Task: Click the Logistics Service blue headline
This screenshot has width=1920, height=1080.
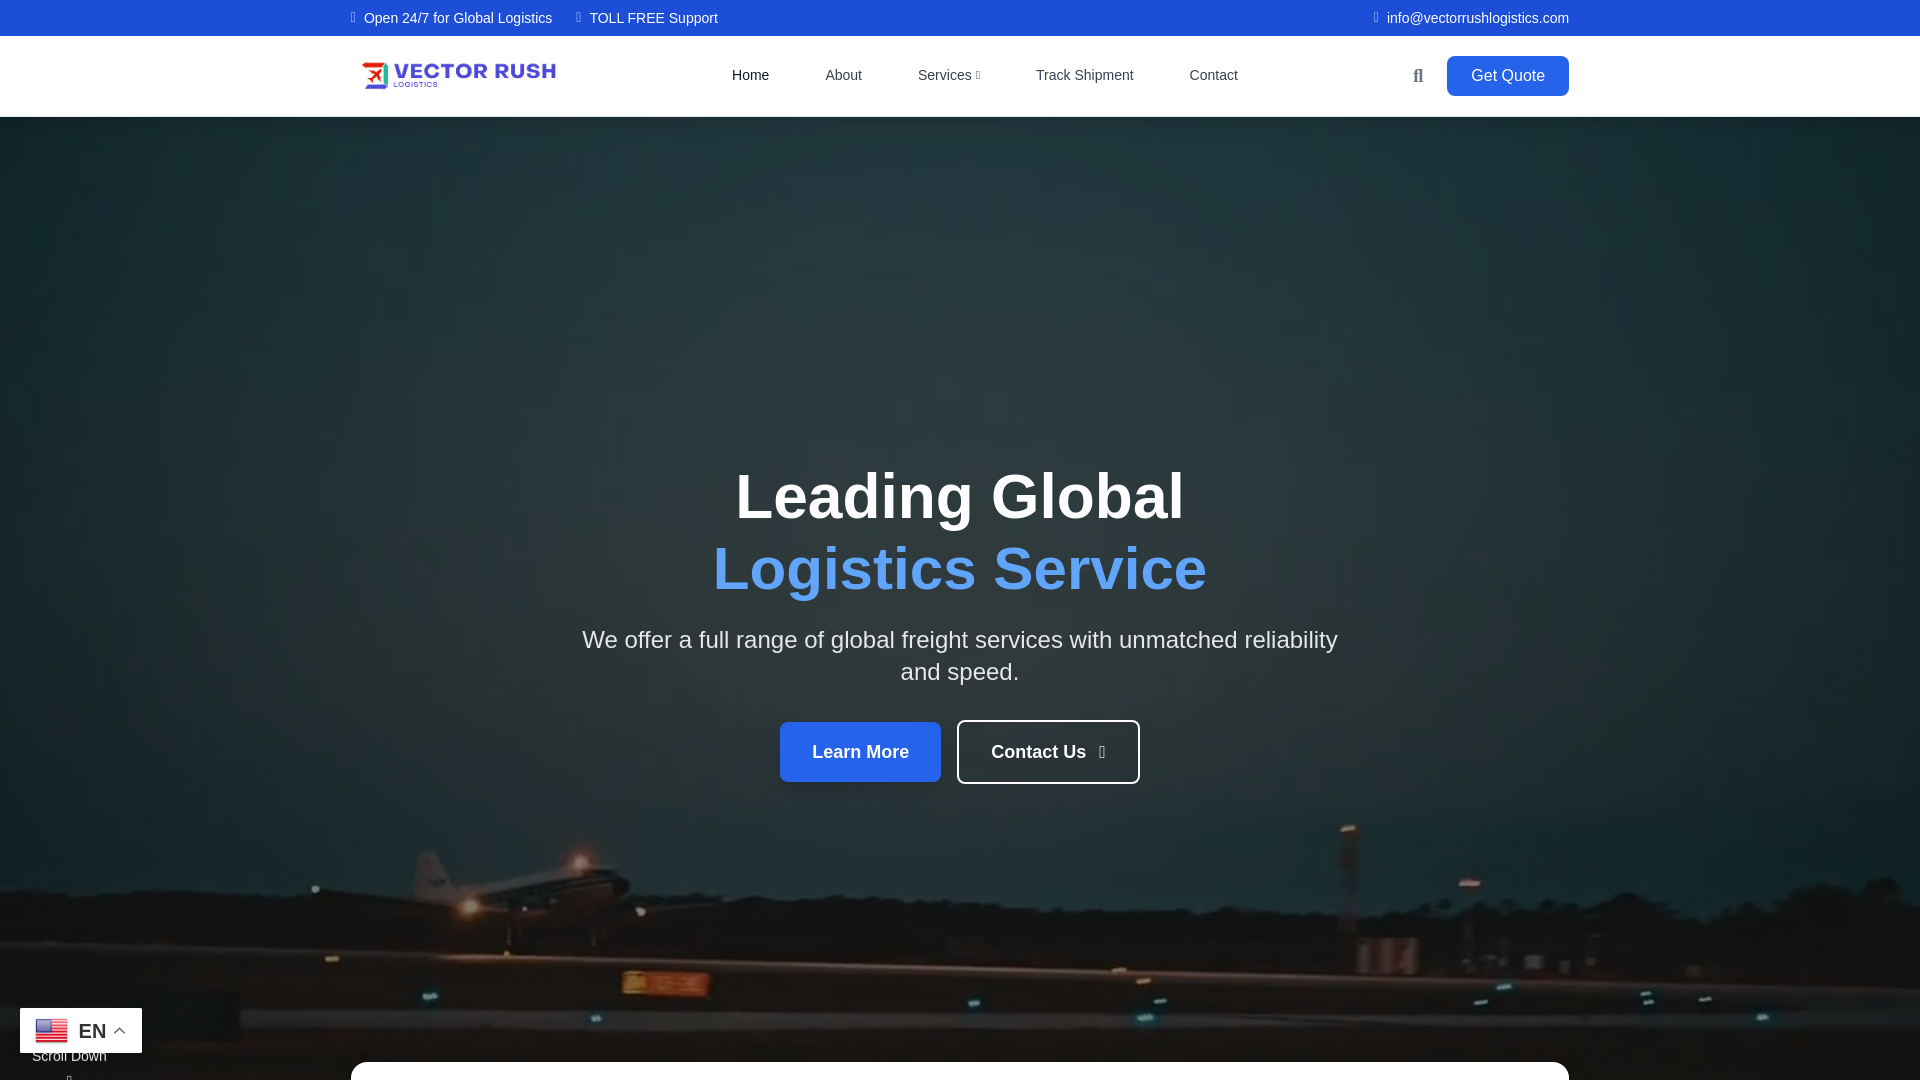Action: click(x=960, y=569)
